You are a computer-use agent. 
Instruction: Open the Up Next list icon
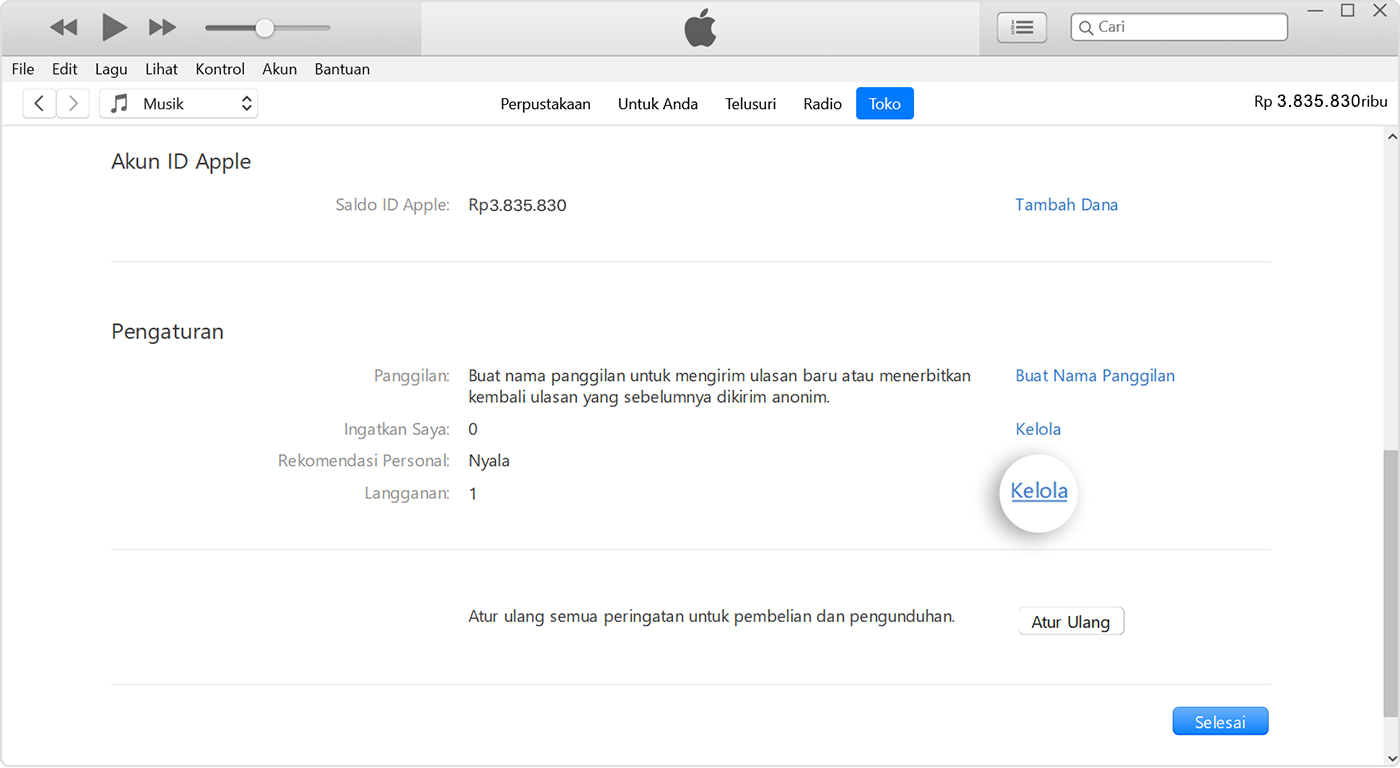point(1022,28)
